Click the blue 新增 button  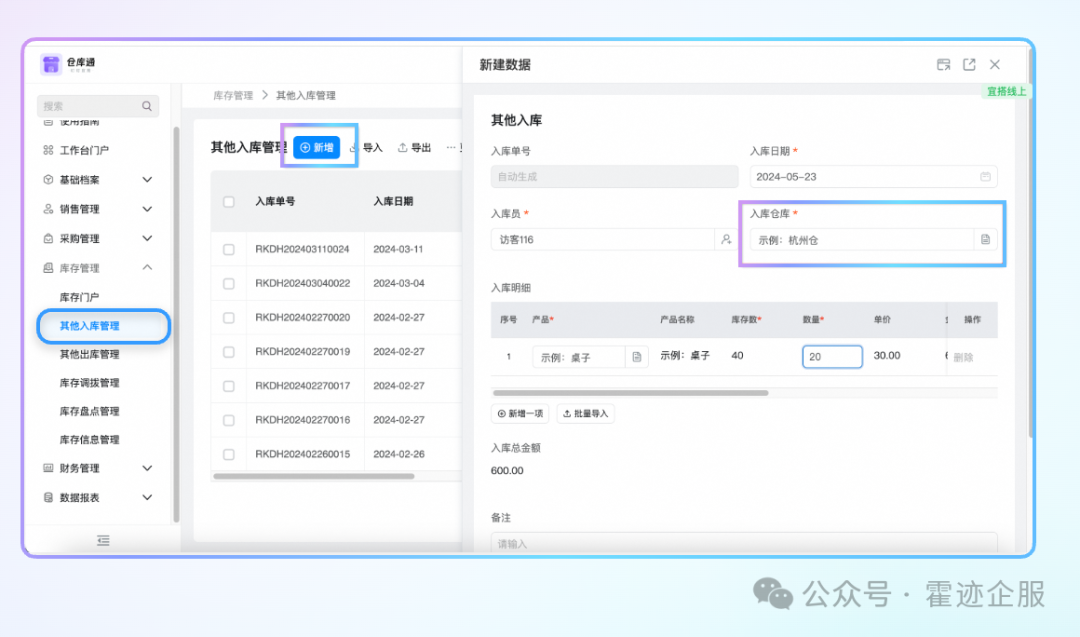click(x=317, y=148)
